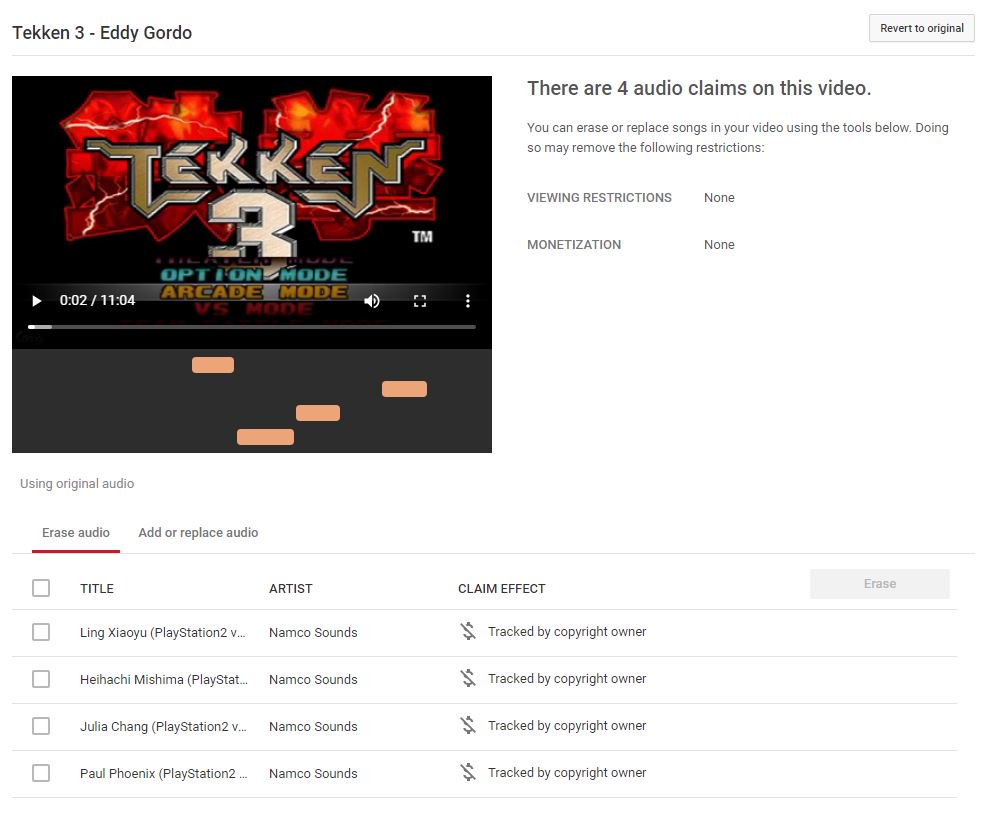Click the 'Using original audio' label
Viewport: 994px width, 826px height.
77,484
